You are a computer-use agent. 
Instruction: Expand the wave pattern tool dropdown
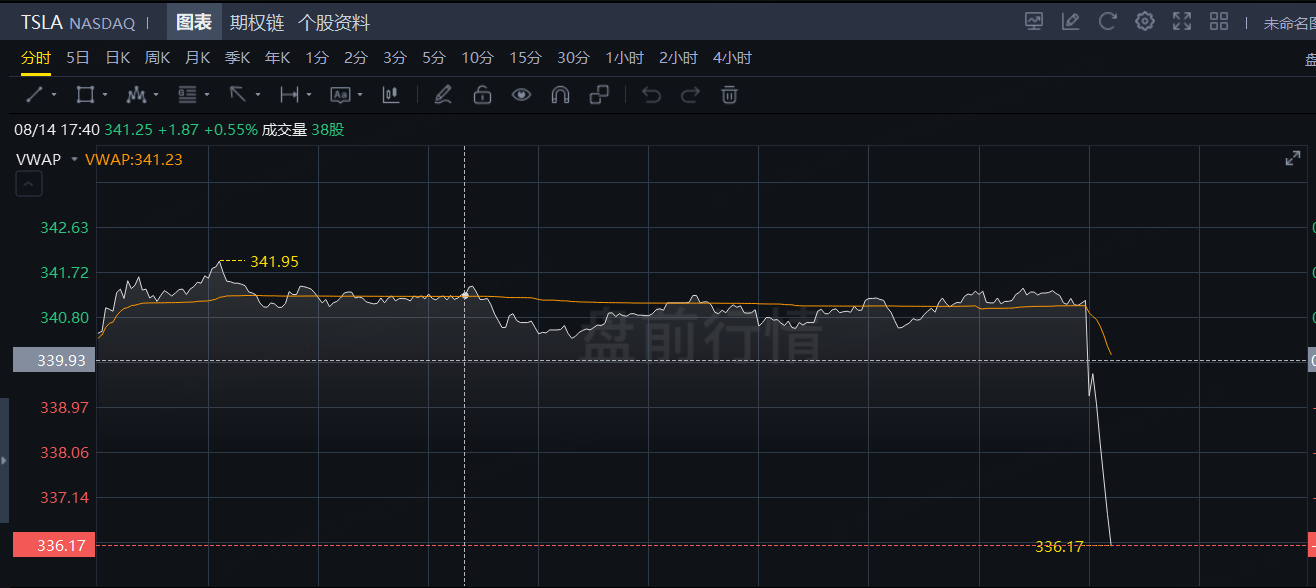pos(156,95)
